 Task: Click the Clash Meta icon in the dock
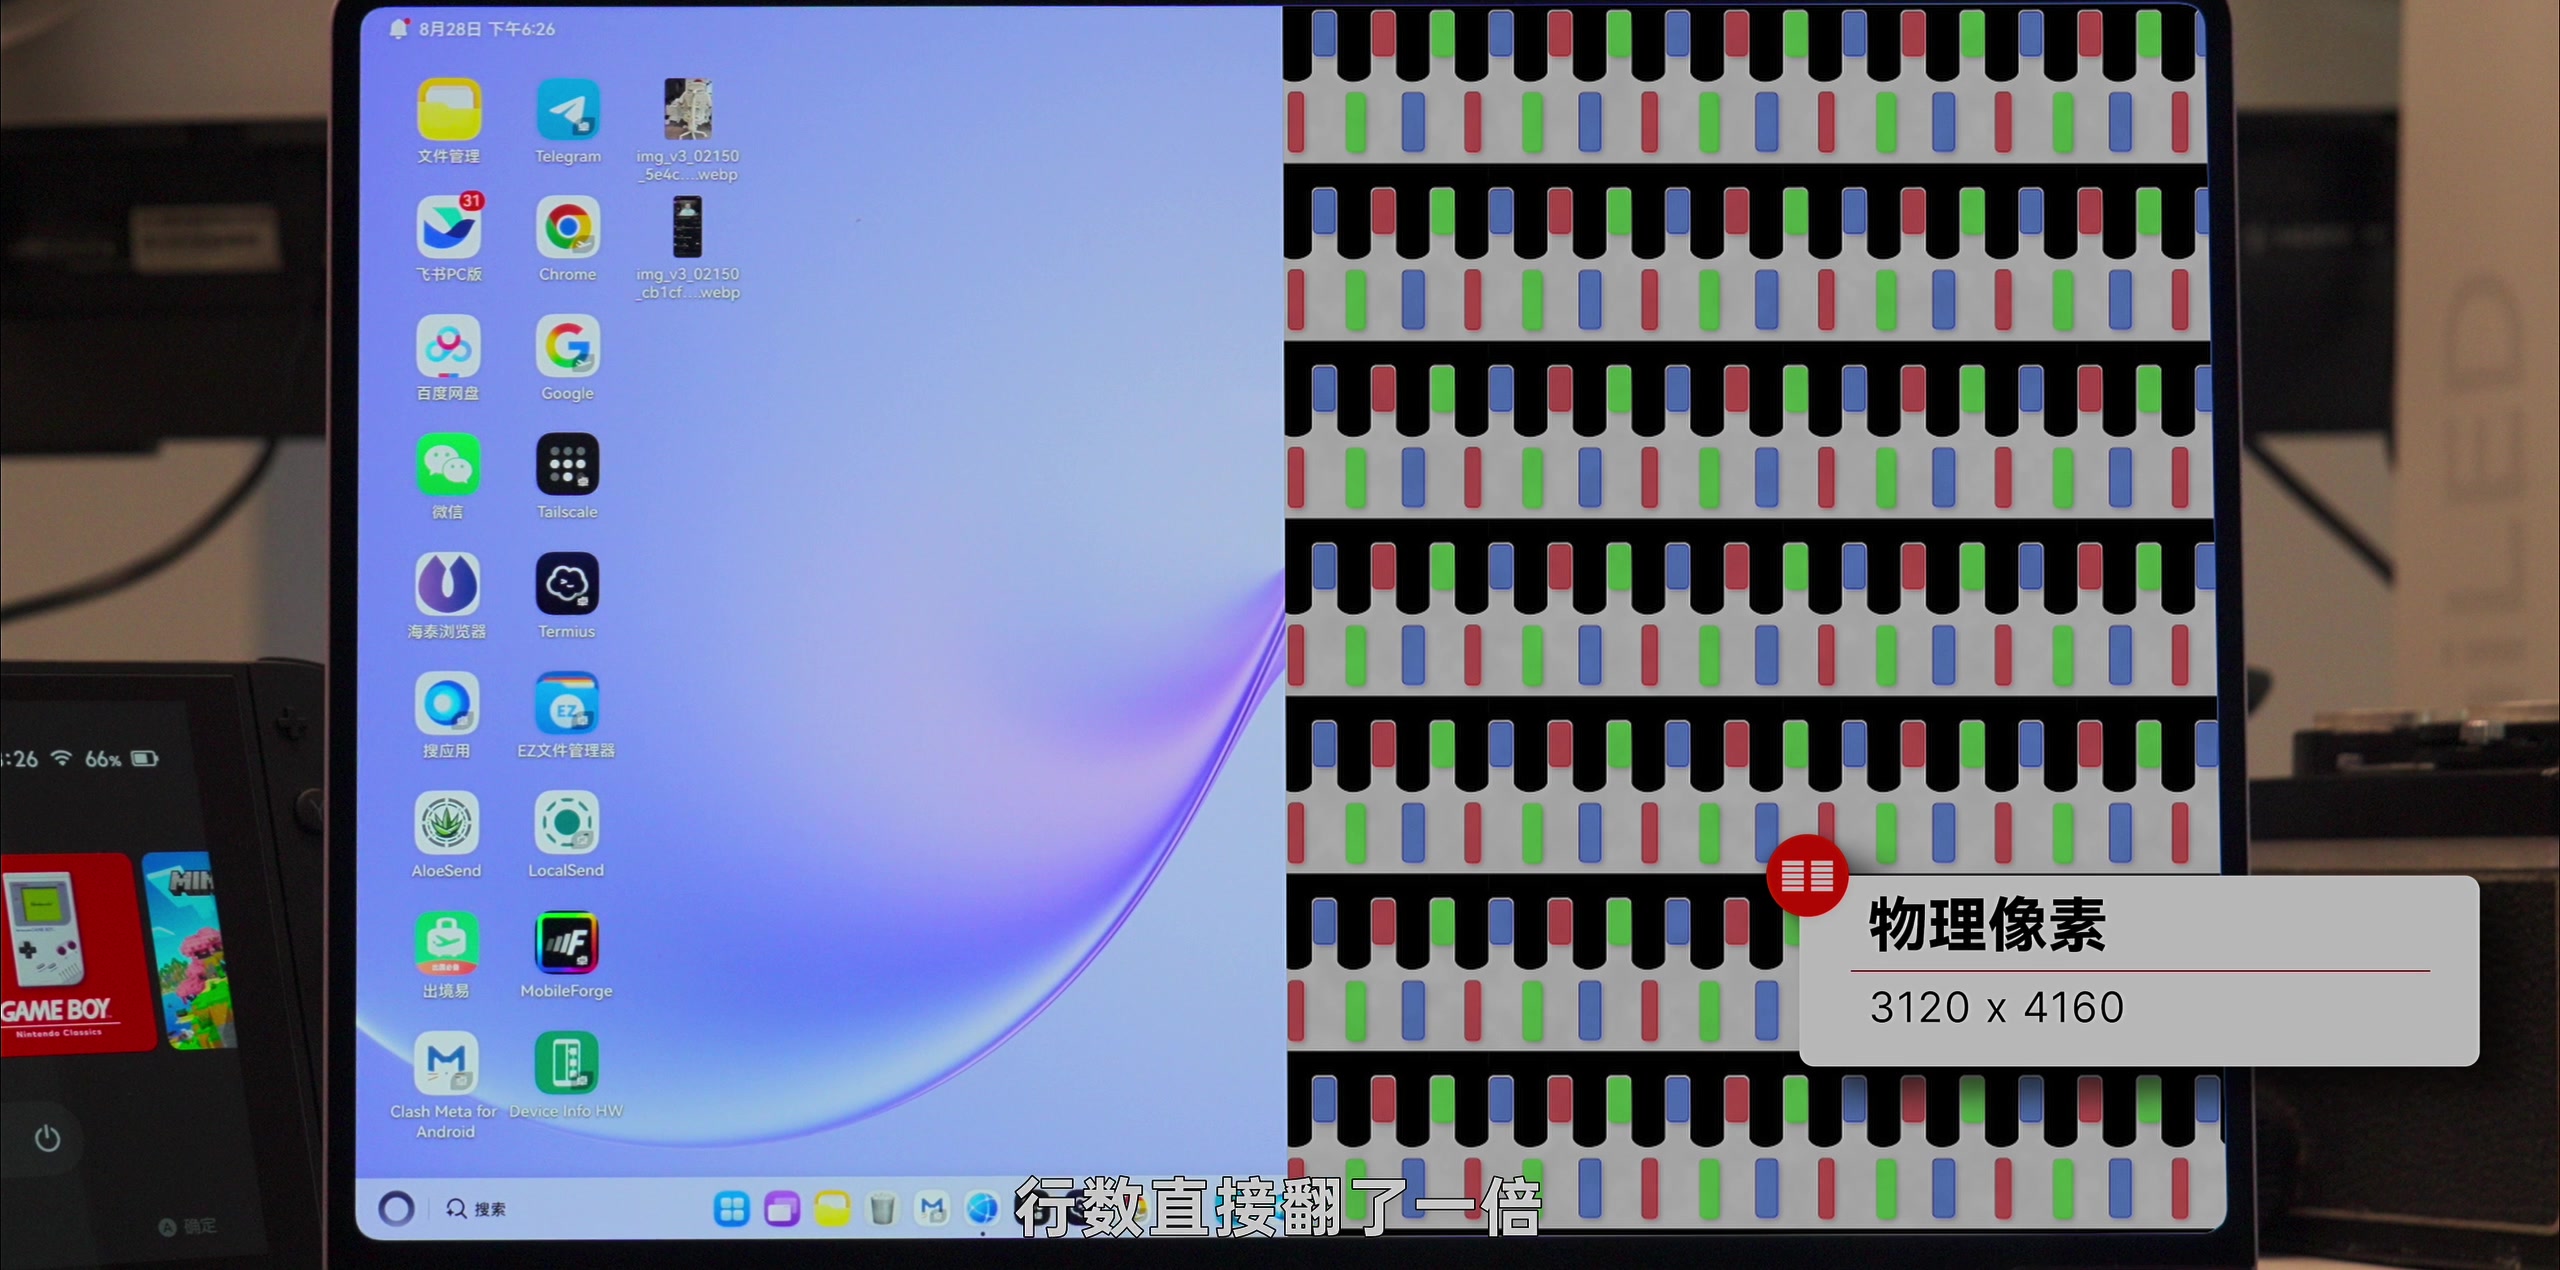click(x=932, y=1209)
